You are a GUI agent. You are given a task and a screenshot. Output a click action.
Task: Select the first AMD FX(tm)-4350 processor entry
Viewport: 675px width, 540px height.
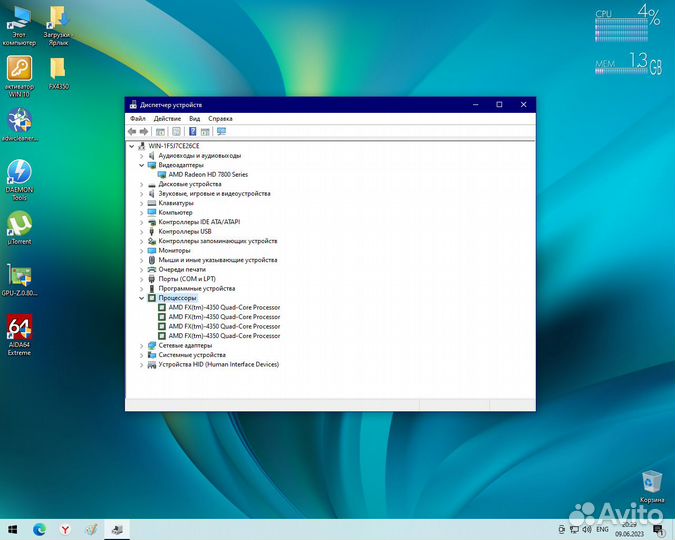[x=224, y=307]
